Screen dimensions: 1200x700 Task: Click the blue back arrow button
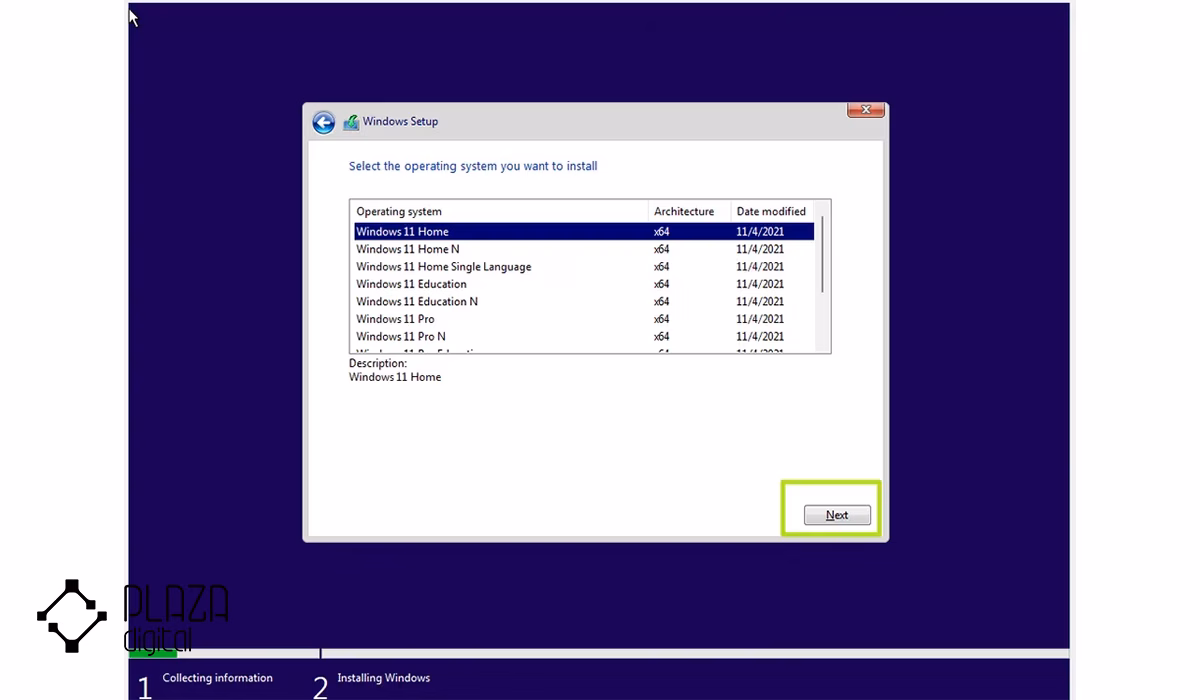coord(323,122)
